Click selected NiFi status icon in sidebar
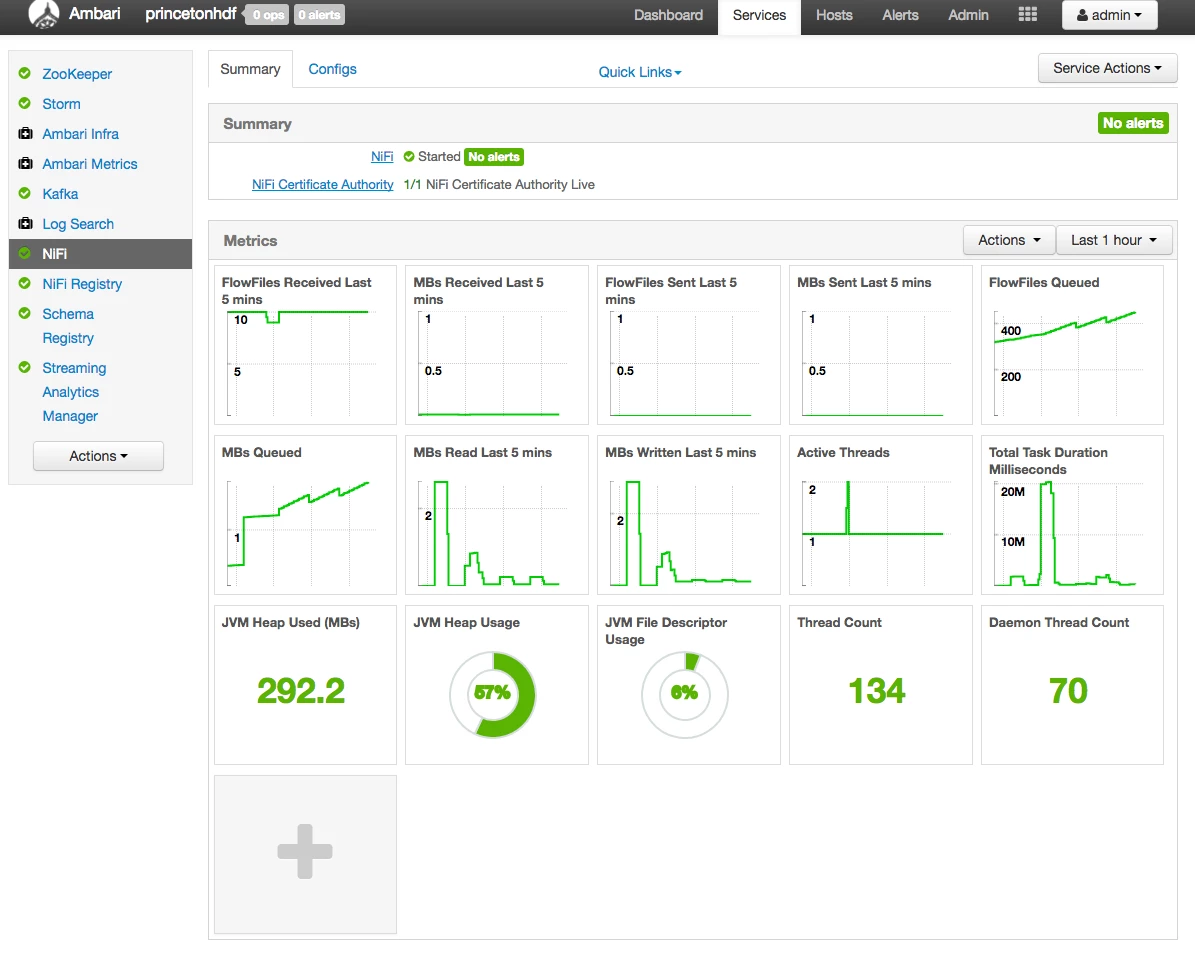 click(24, 253)
